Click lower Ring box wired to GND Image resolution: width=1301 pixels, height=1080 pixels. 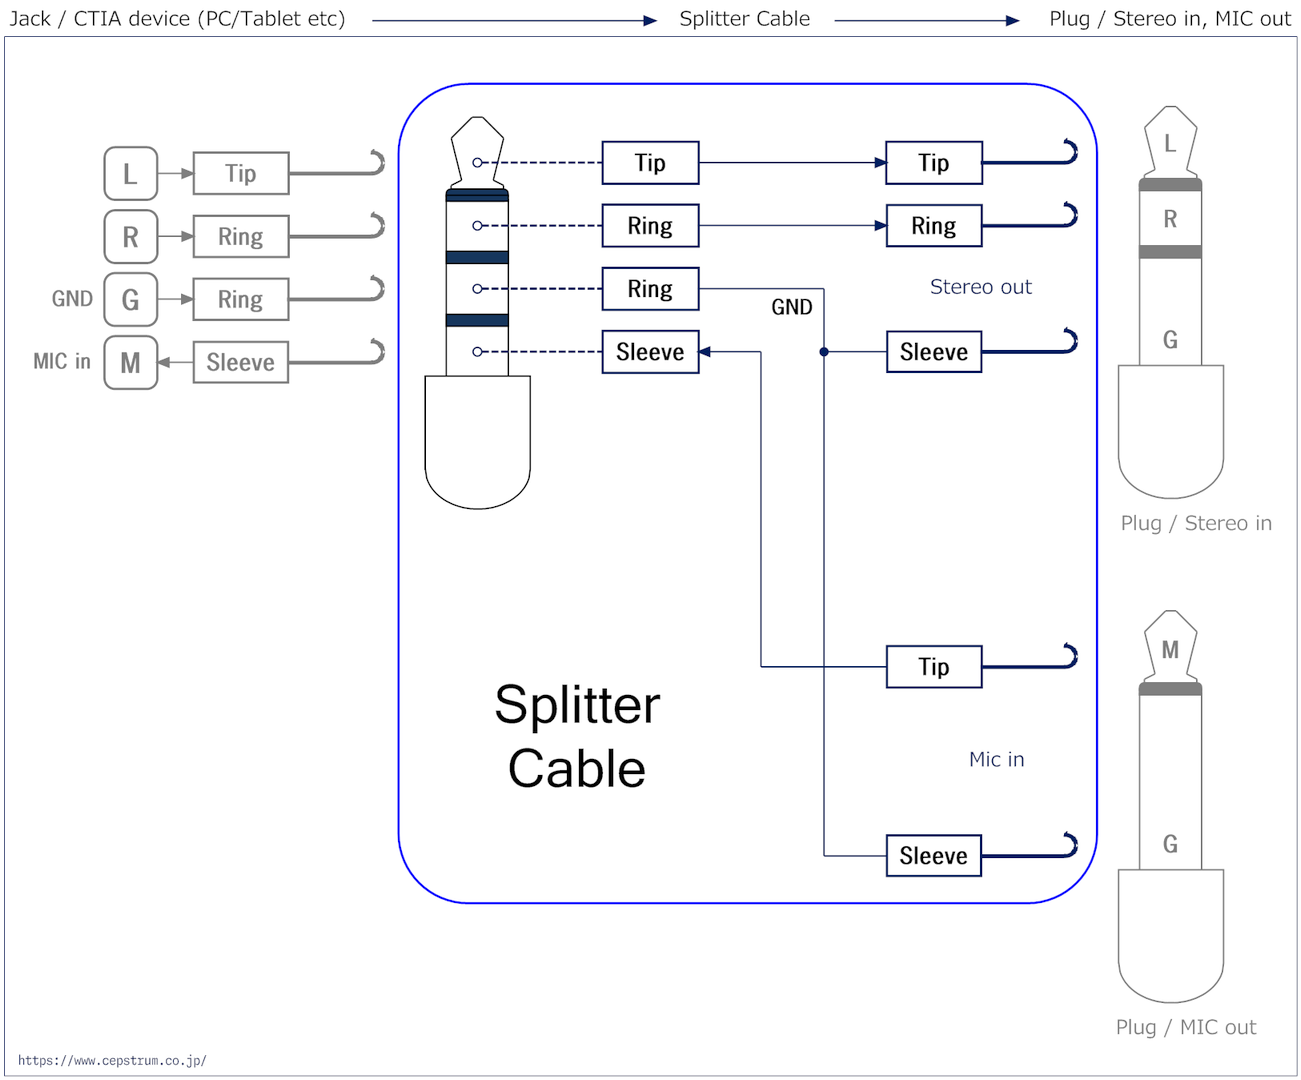(x=650, y=289)
